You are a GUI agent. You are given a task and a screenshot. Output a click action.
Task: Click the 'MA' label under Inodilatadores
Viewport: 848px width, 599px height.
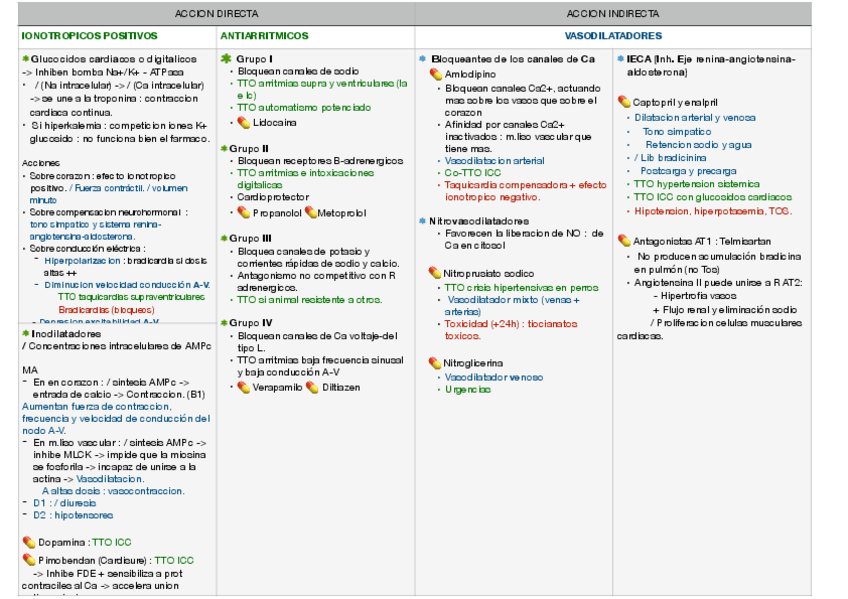point(30,370)
